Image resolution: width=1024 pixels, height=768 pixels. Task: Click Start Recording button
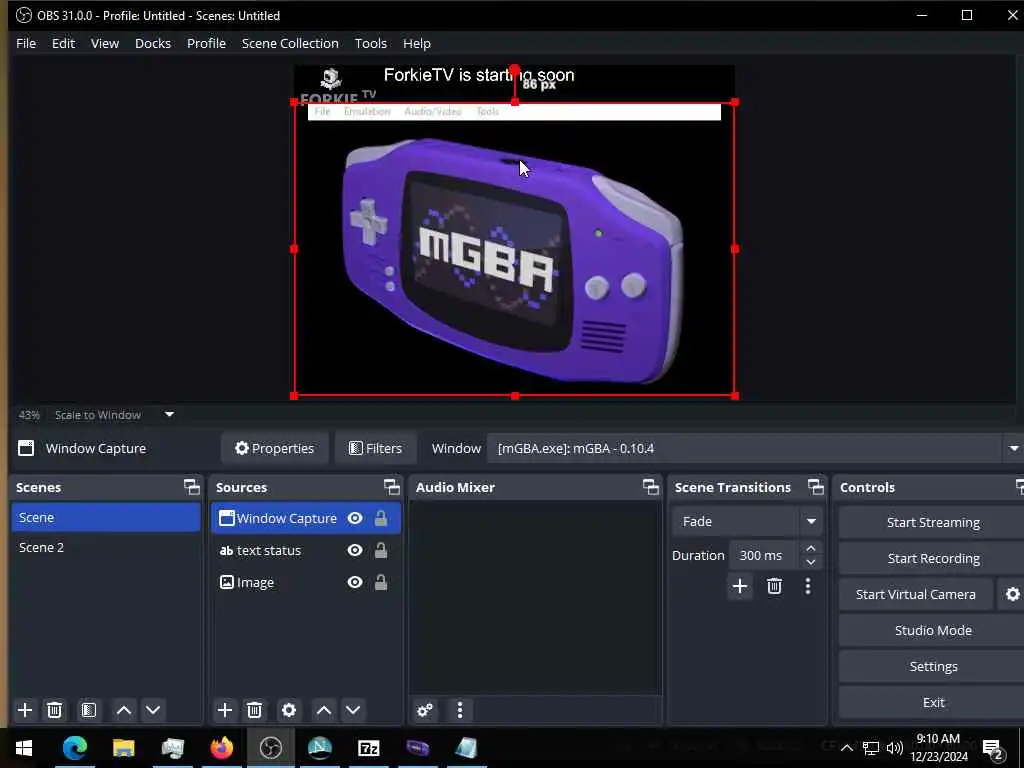pos(933,558)
